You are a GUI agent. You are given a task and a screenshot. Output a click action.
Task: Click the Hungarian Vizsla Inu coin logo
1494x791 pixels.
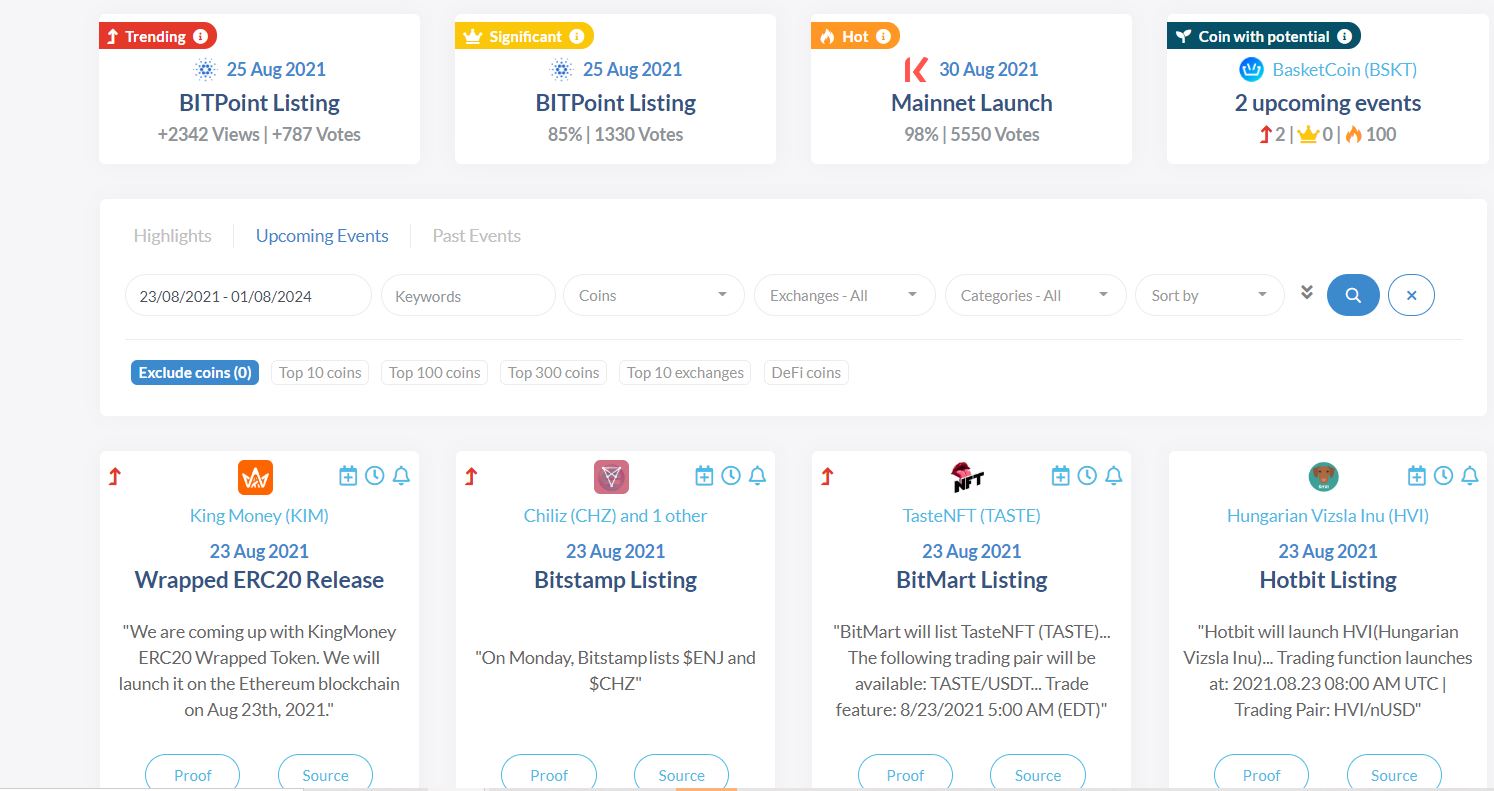click(x=1323, y=477)
